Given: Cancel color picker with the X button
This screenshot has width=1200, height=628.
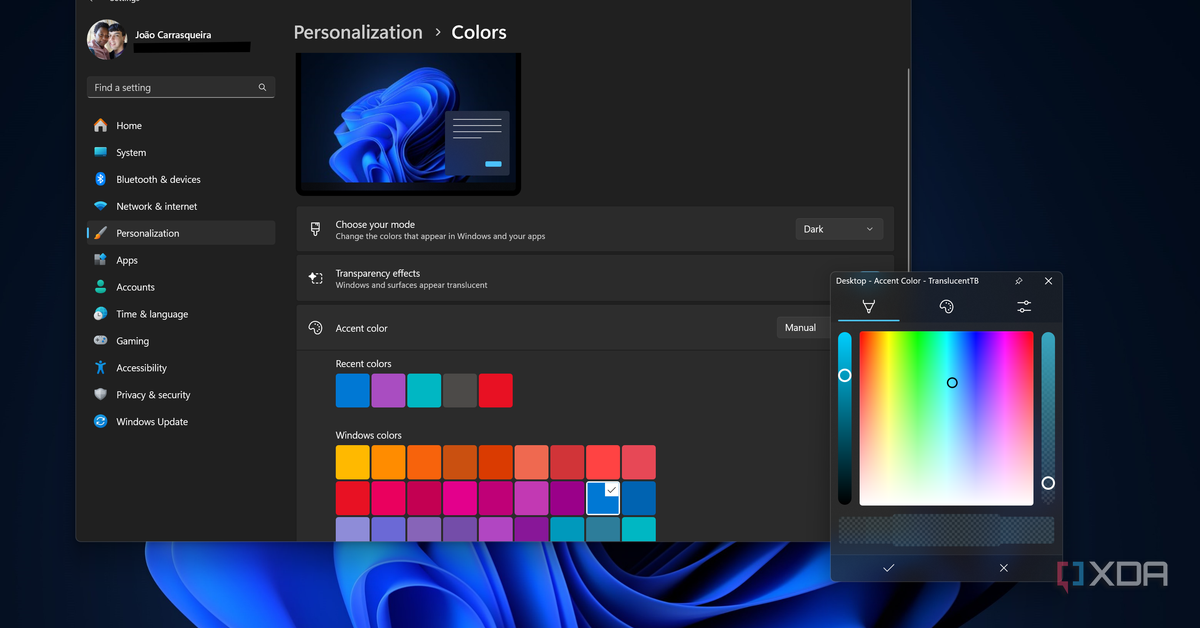Looking at the screenshot, I should pos(1004,568).
